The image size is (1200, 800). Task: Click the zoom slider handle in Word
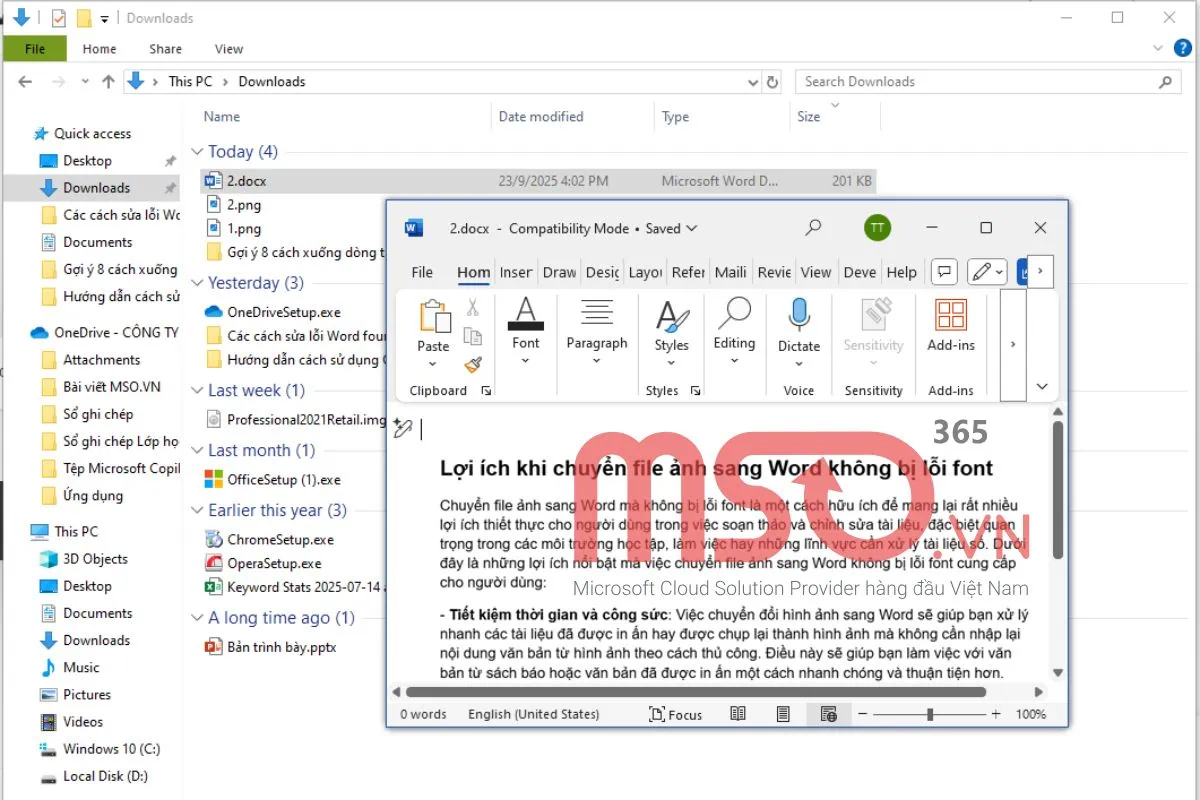click(x=930, y=714)
